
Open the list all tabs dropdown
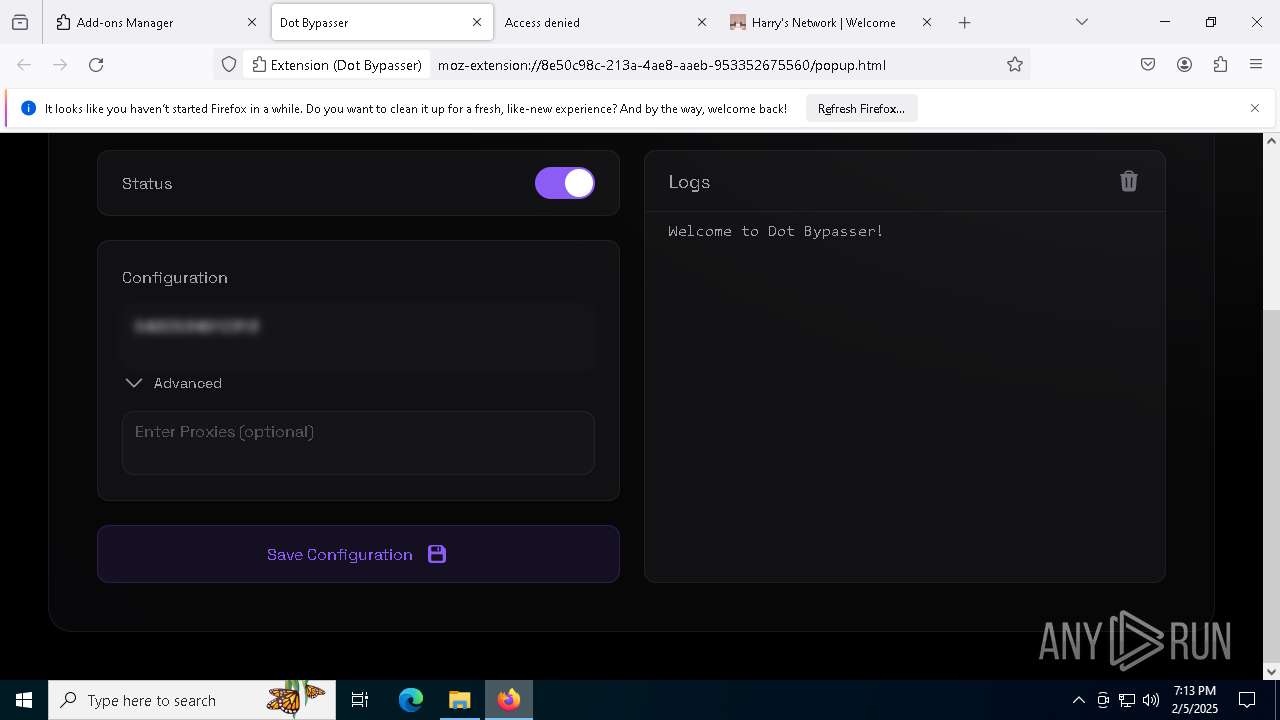pos(1081,22)
